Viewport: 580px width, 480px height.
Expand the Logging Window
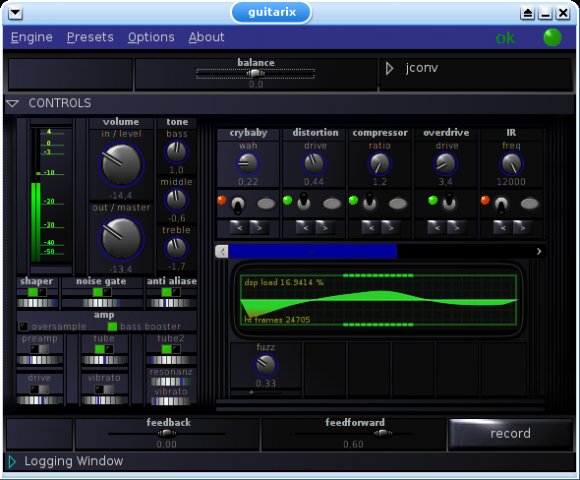(12, 462)
